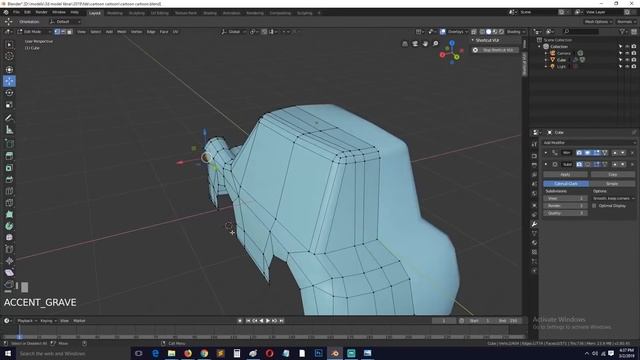Adjust the Quality subdivisions field
The height and width of the screenshot is (360, 640).
(x=565, y=213)
